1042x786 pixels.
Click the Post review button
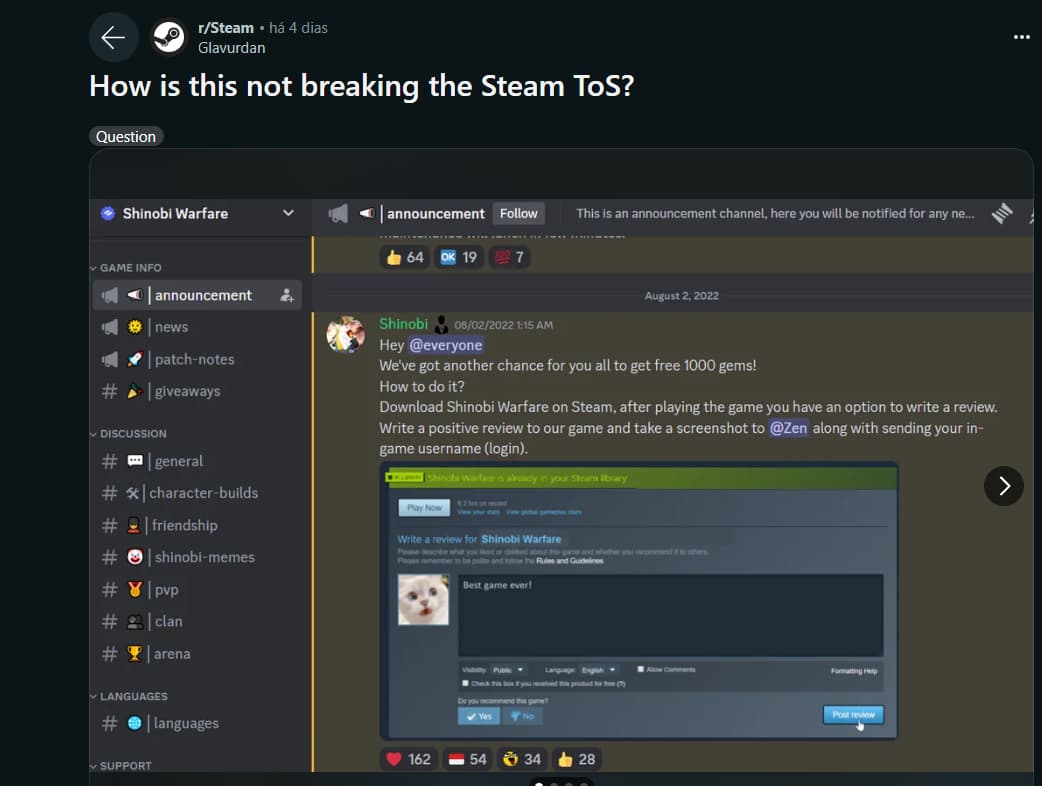(853, 715)
